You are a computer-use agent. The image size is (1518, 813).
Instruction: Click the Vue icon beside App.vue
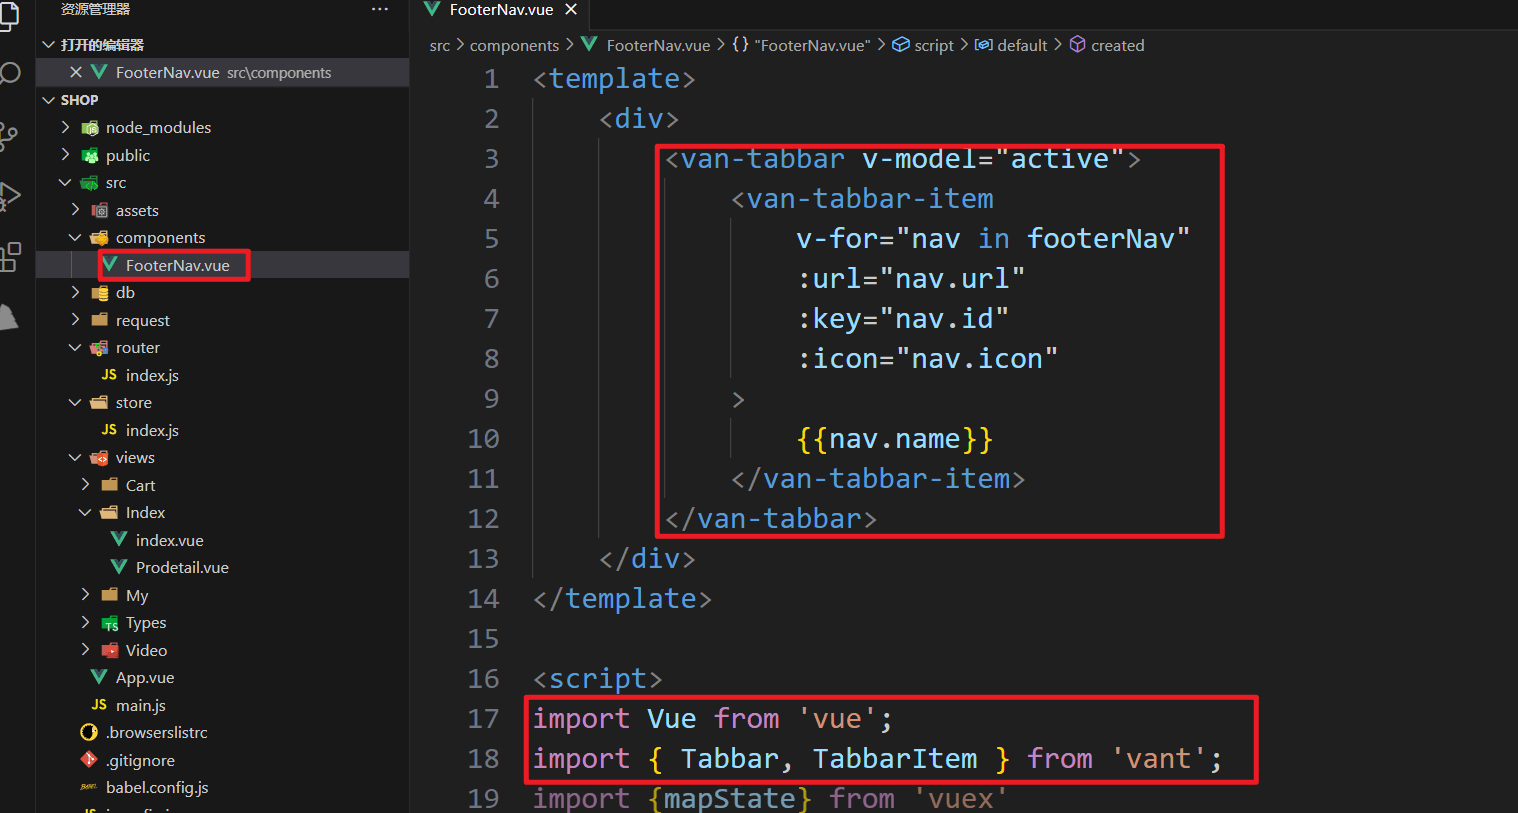(x=99, y=677)
